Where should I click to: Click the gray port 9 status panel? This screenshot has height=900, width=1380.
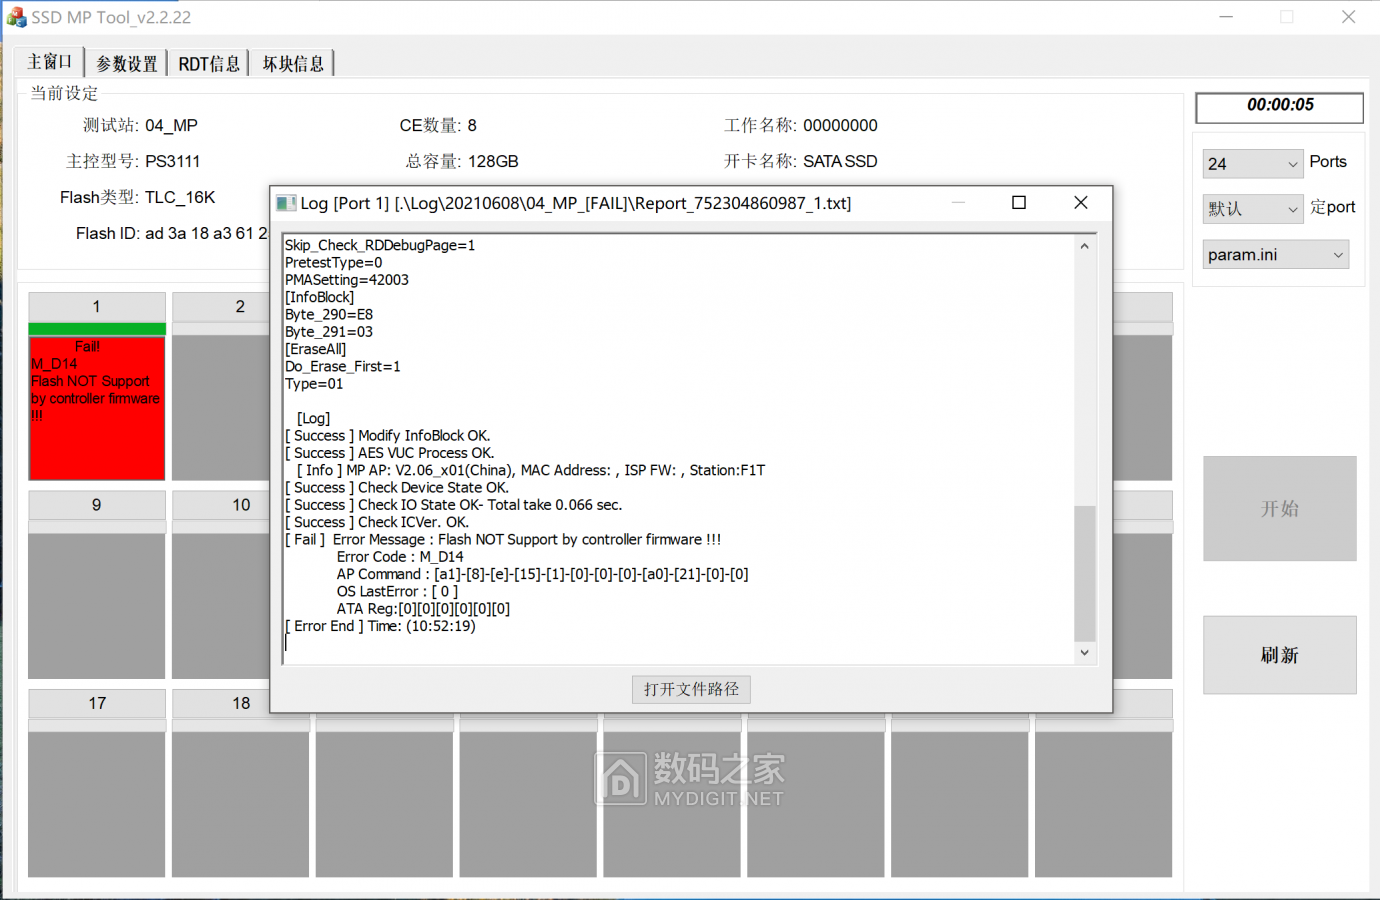(97, 606)
